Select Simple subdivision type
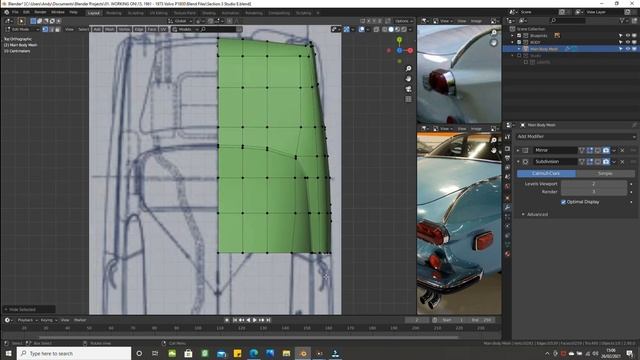The height and width of the screenshot is (360, 640). pos(605,173)
